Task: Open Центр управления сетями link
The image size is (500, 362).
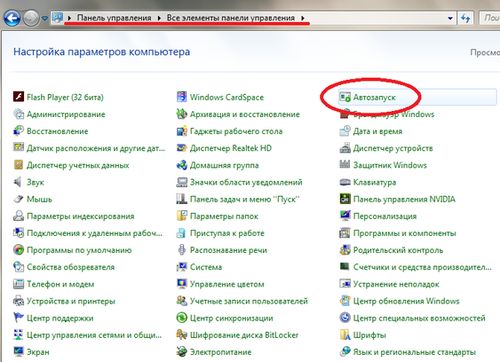Action: 94,335
